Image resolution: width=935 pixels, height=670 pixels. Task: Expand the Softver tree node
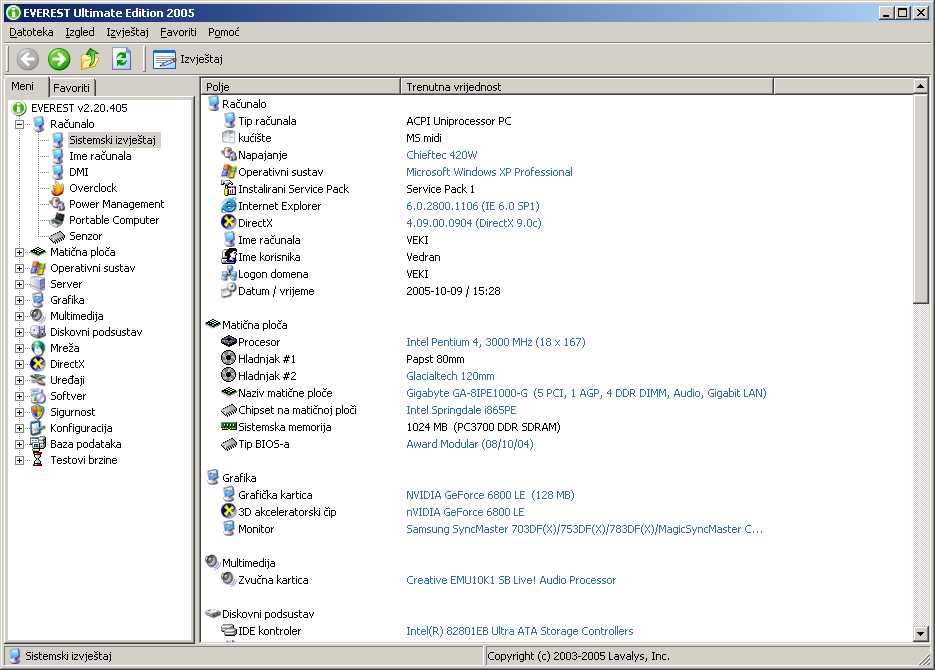[20, 396]
